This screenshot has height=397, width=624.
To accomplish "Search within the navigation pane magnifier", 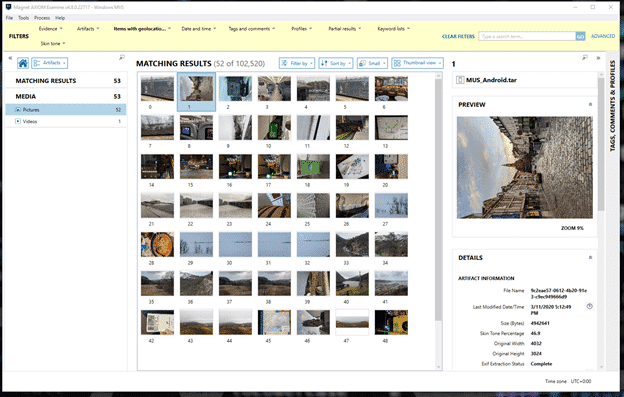I will [122, 58].
